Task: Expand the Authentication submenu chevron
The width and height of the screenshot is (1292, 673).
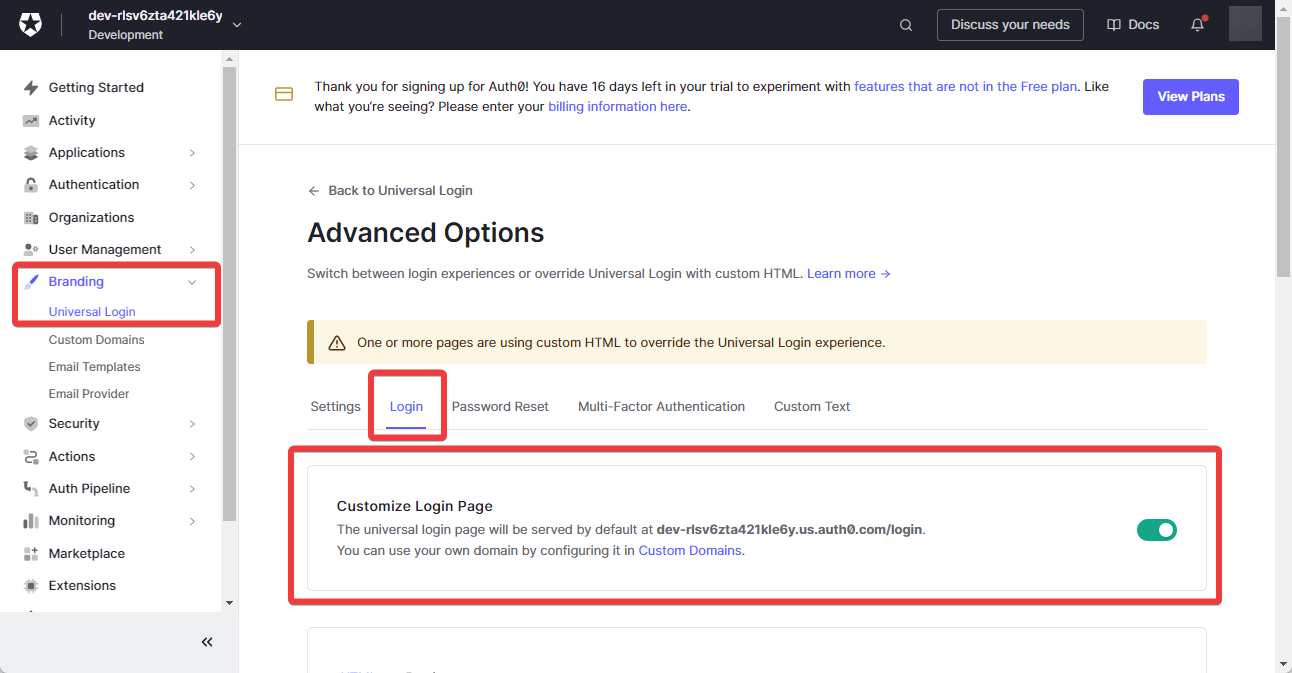Action: [x=192, y=185]
